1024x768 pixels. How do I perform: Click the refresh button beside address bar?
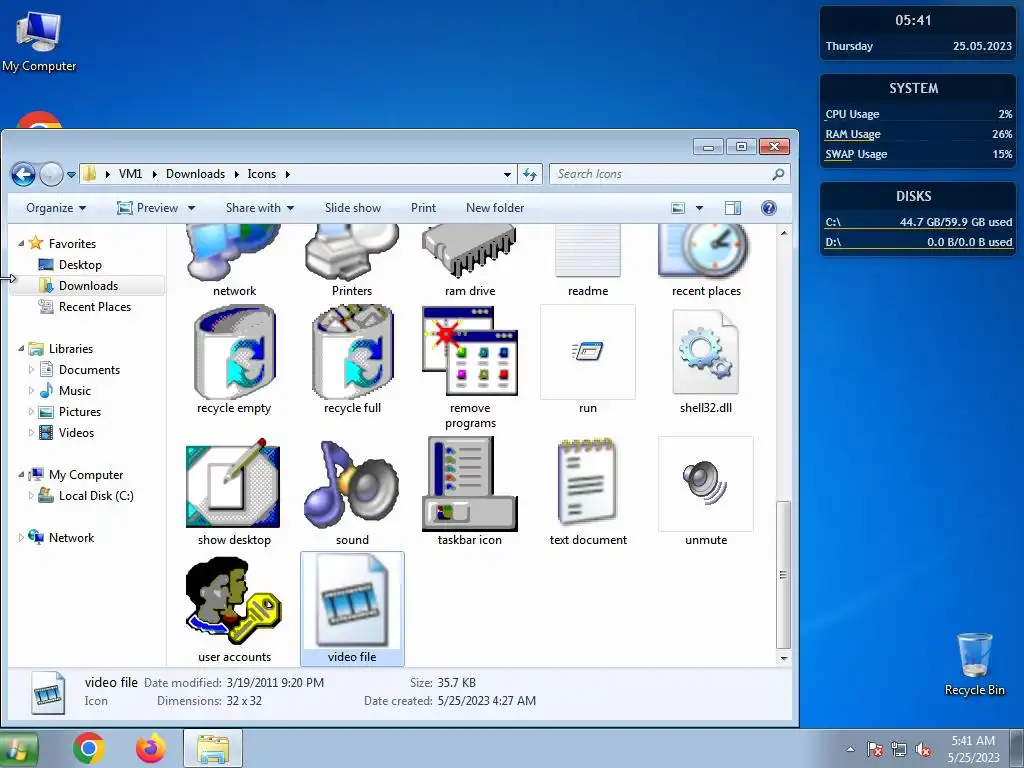point(530,174)
